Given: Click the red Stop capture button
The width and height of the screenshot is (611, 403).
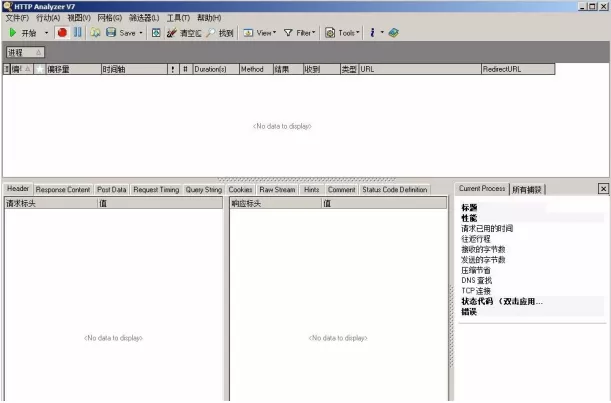Looking at the screenshot, I should coord(62,33).
